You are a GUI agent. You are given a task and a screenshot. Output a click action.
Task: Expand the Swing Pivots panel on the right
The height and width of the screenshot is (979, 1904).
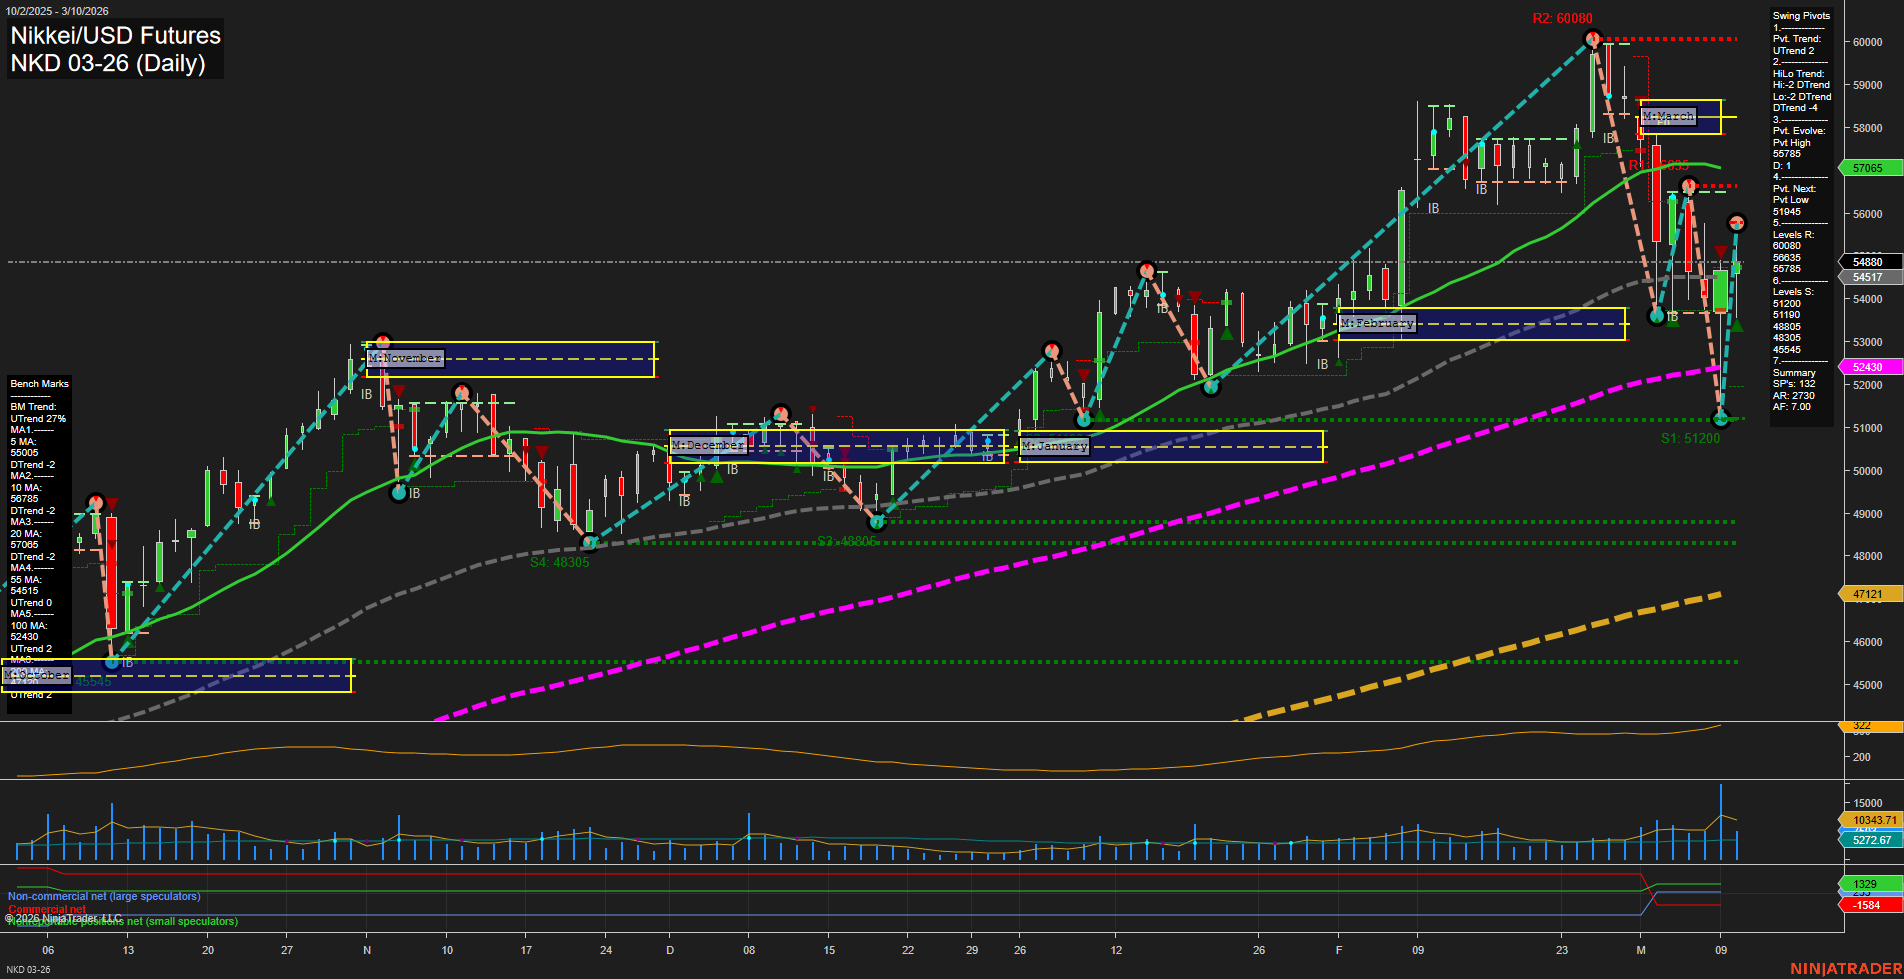pyautogui.click(x=1800, y=15)
